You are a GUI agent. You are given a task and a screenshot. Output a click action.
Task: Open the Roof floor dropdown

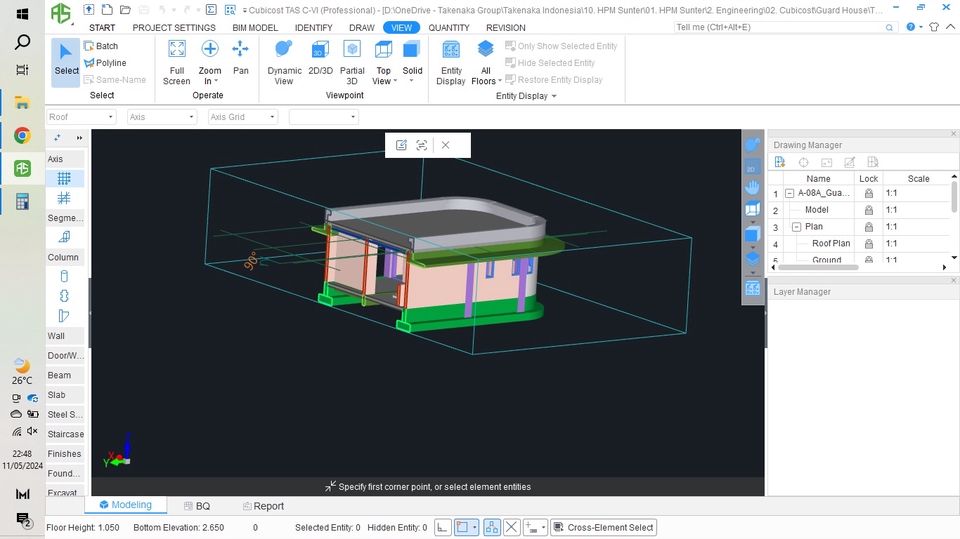[81, 117]
